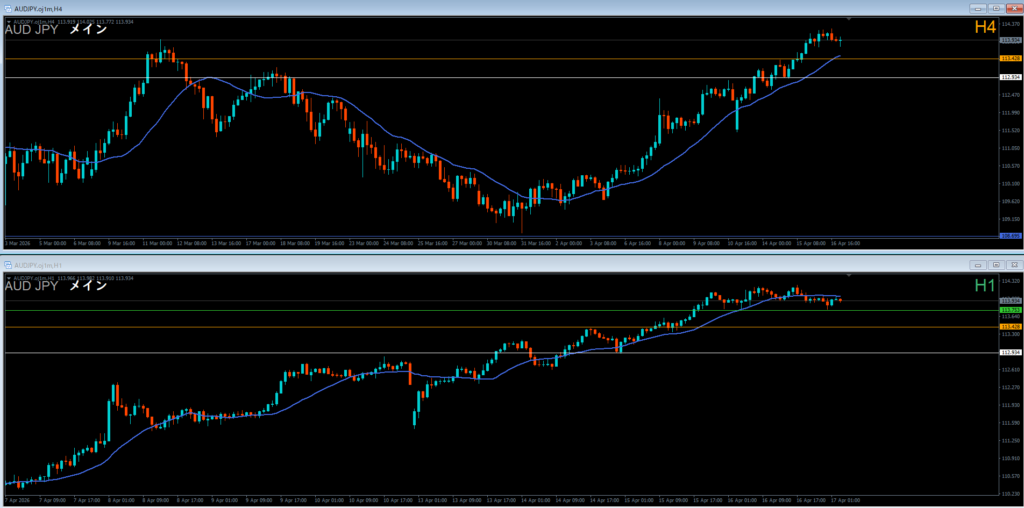Maximize the H4 chart window

pos(995,8)
